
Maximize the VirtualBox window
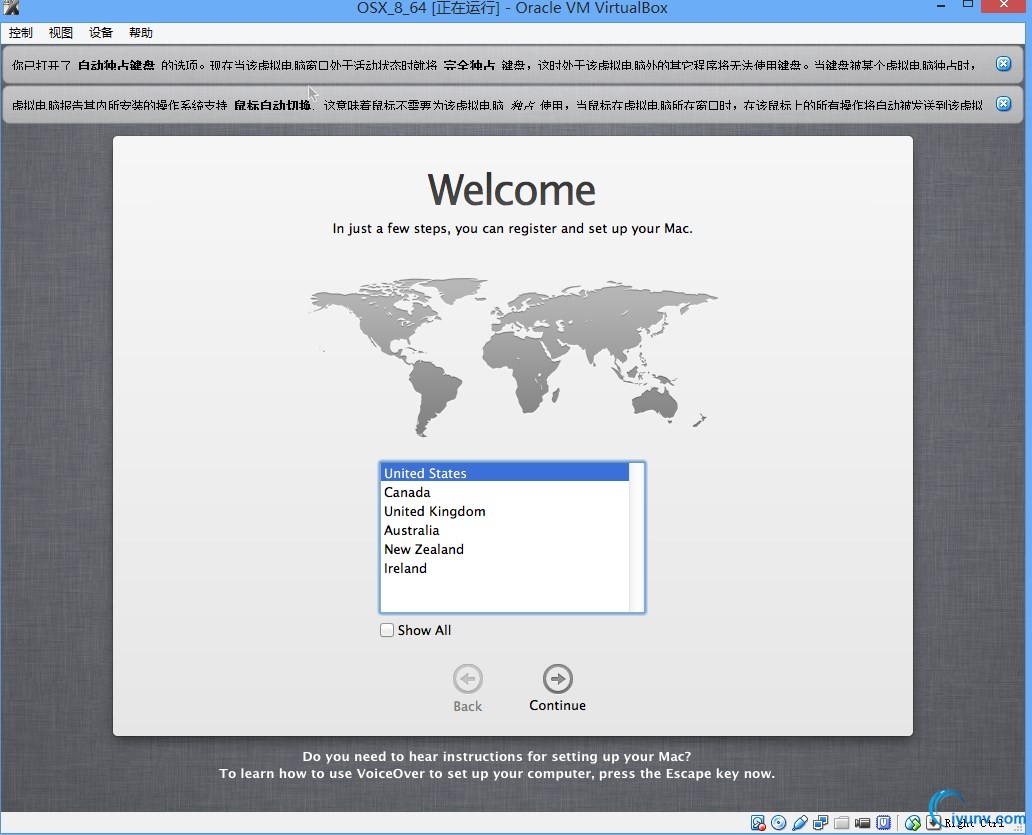(968, 5)
